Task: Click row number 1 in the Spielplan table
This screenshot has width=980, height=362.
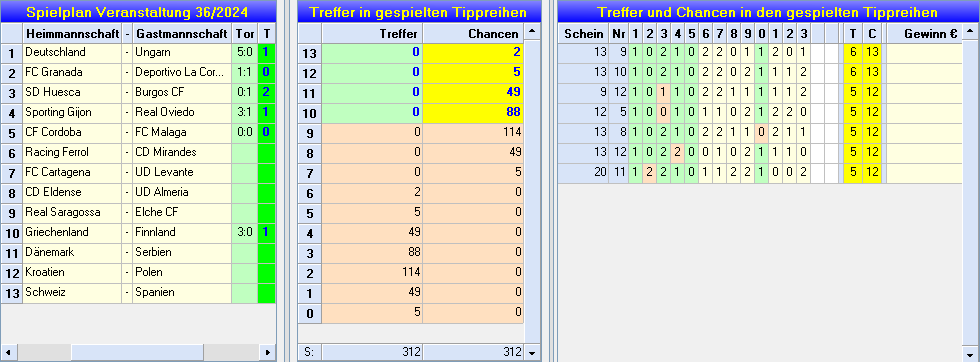Action: point(11,53)
